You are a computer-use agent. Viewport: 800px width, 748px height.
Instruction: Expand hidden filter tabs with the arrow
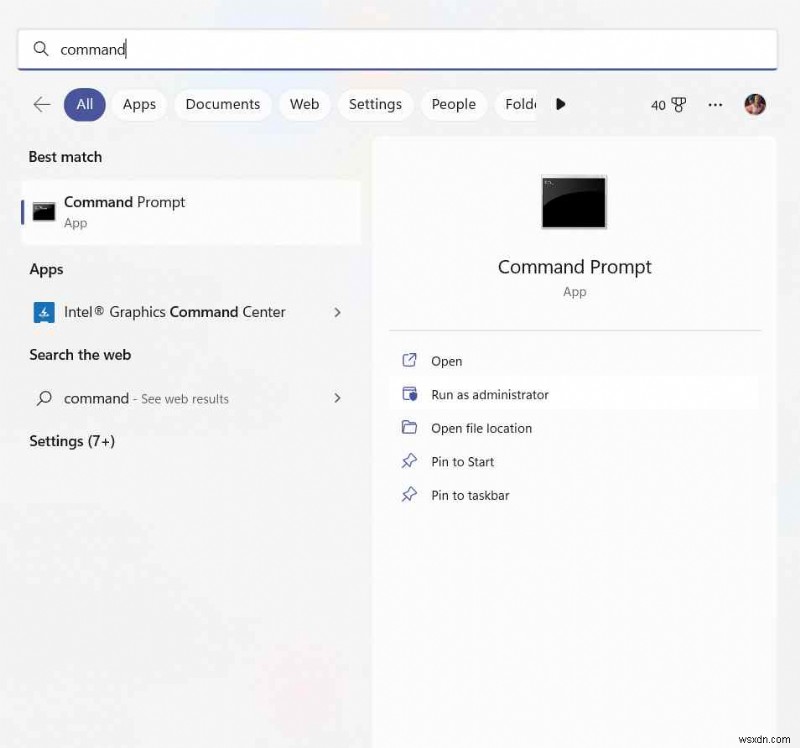(560, 104)
